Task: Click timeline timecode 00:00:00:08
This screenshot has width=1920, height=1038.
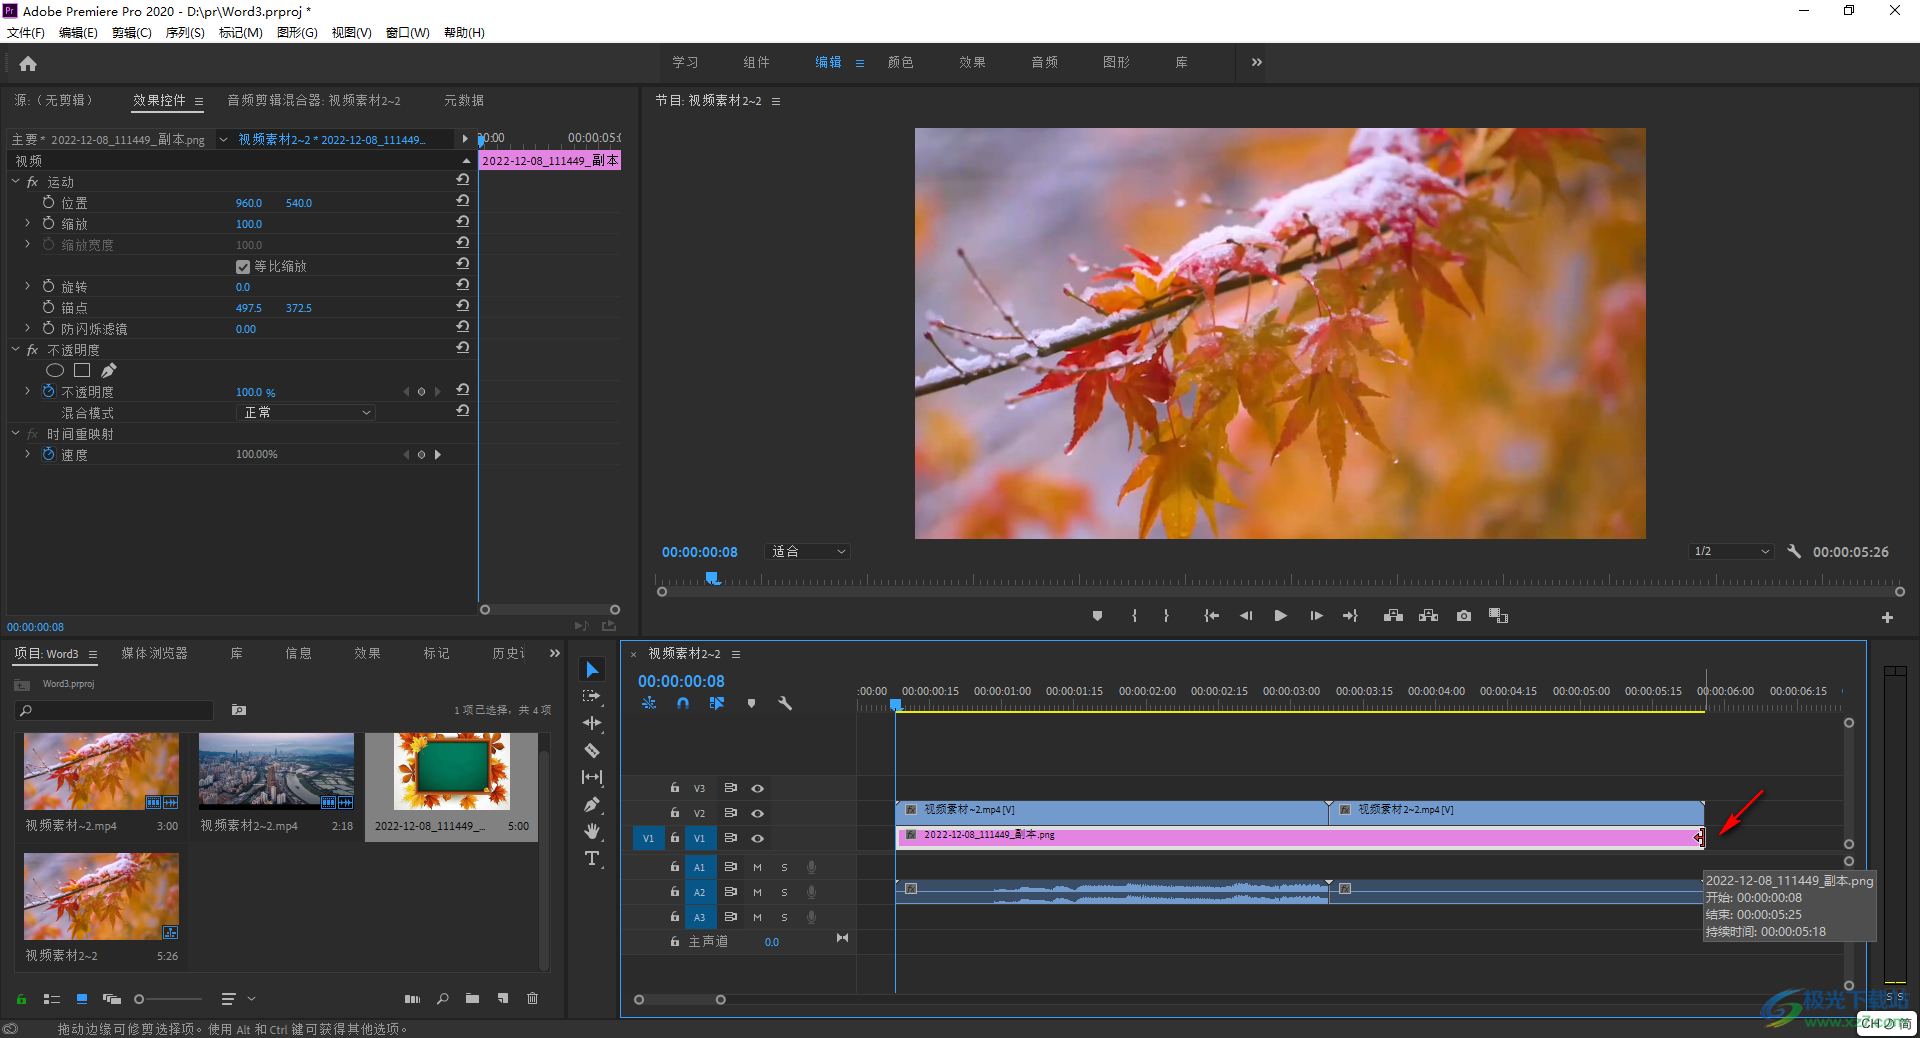Action: pos(681,681)
